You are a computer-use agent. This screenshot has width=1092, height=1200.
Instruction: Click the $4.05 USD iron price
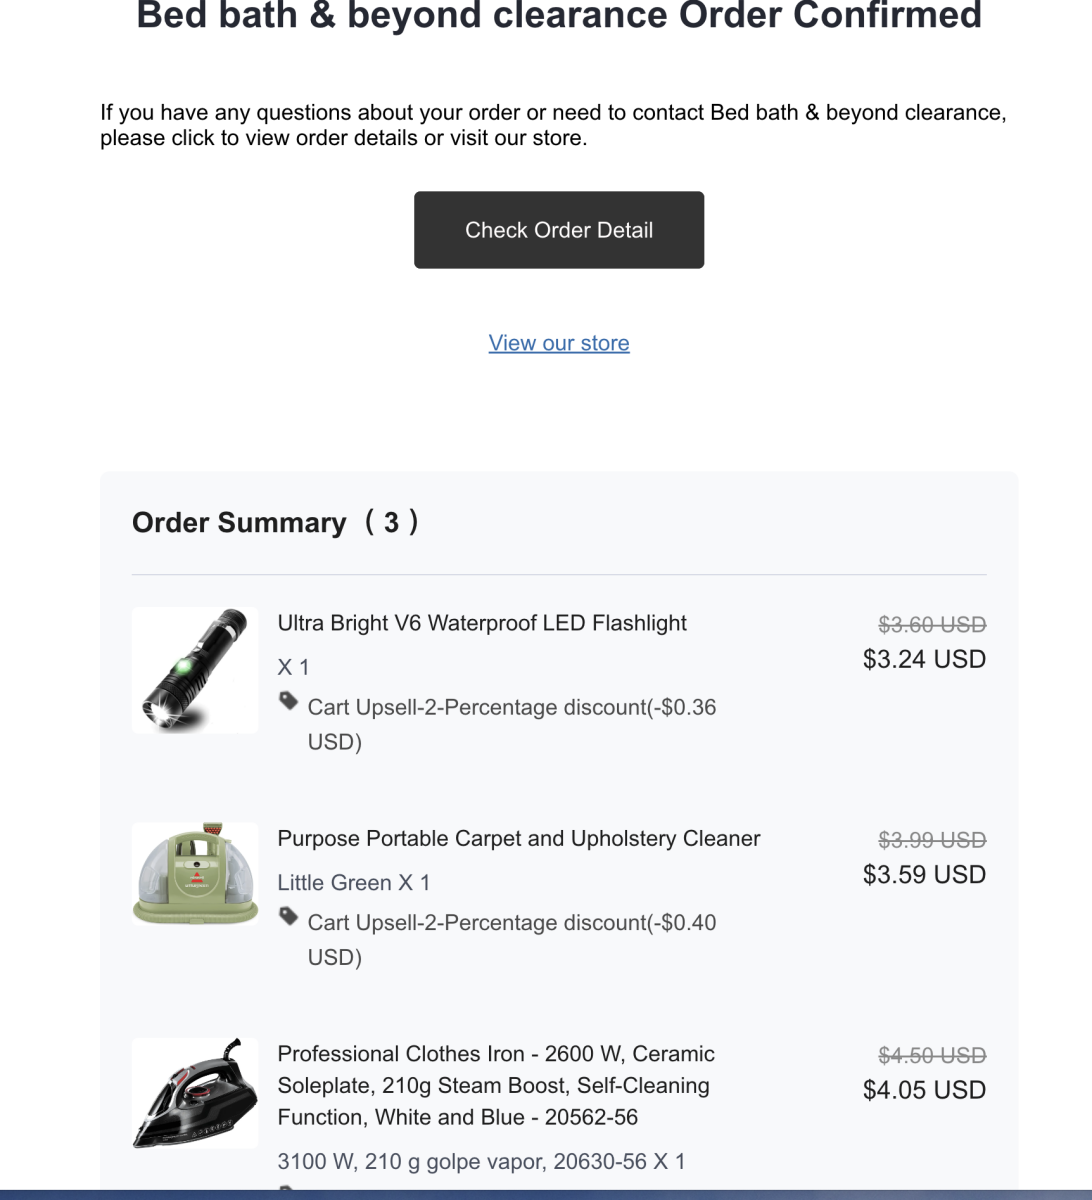point(924,1090)
